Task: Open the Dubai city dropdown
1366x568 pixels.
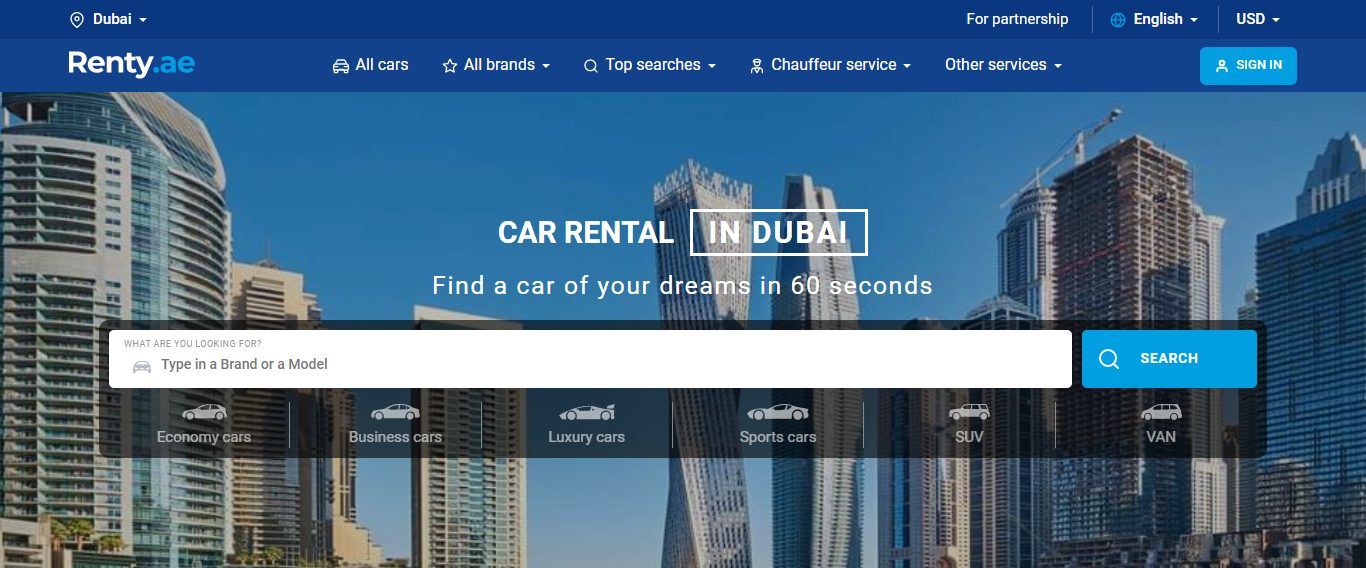Action: point(108,19)
